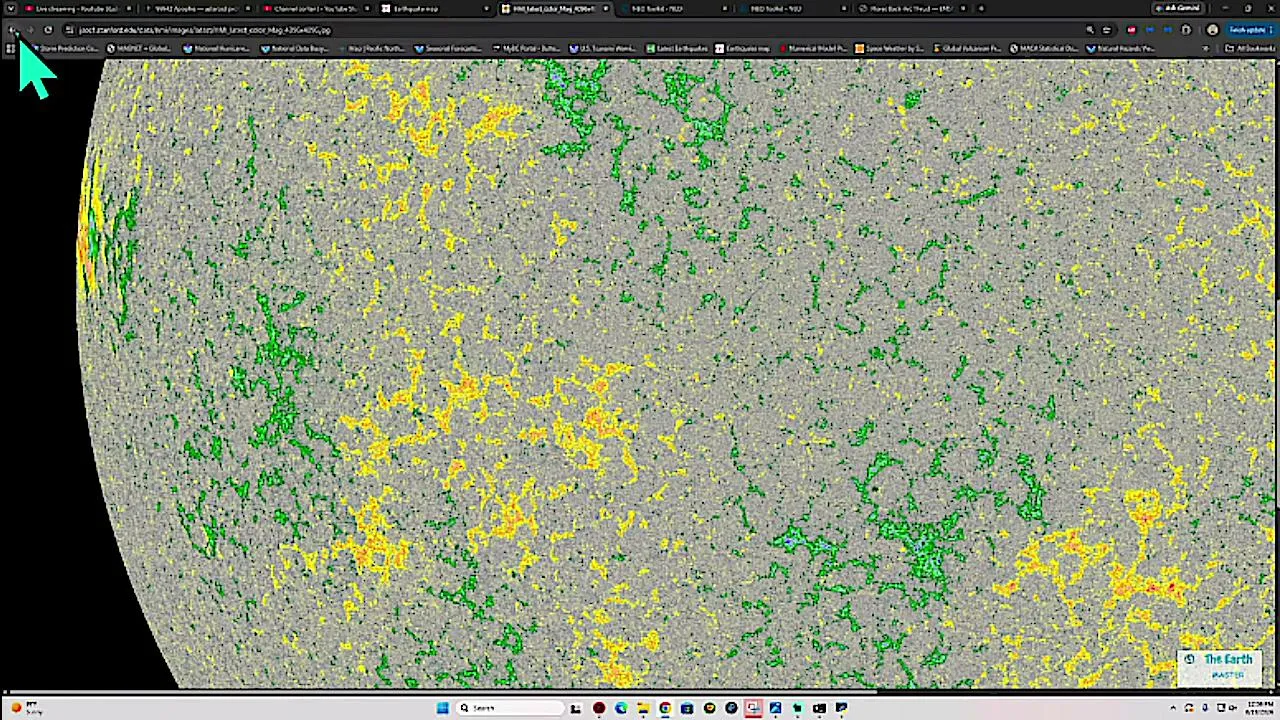This screenshot has width=1280, height=720.
Task: Close the HMI latest color Mag tab
Action: [x=606, y=9]
